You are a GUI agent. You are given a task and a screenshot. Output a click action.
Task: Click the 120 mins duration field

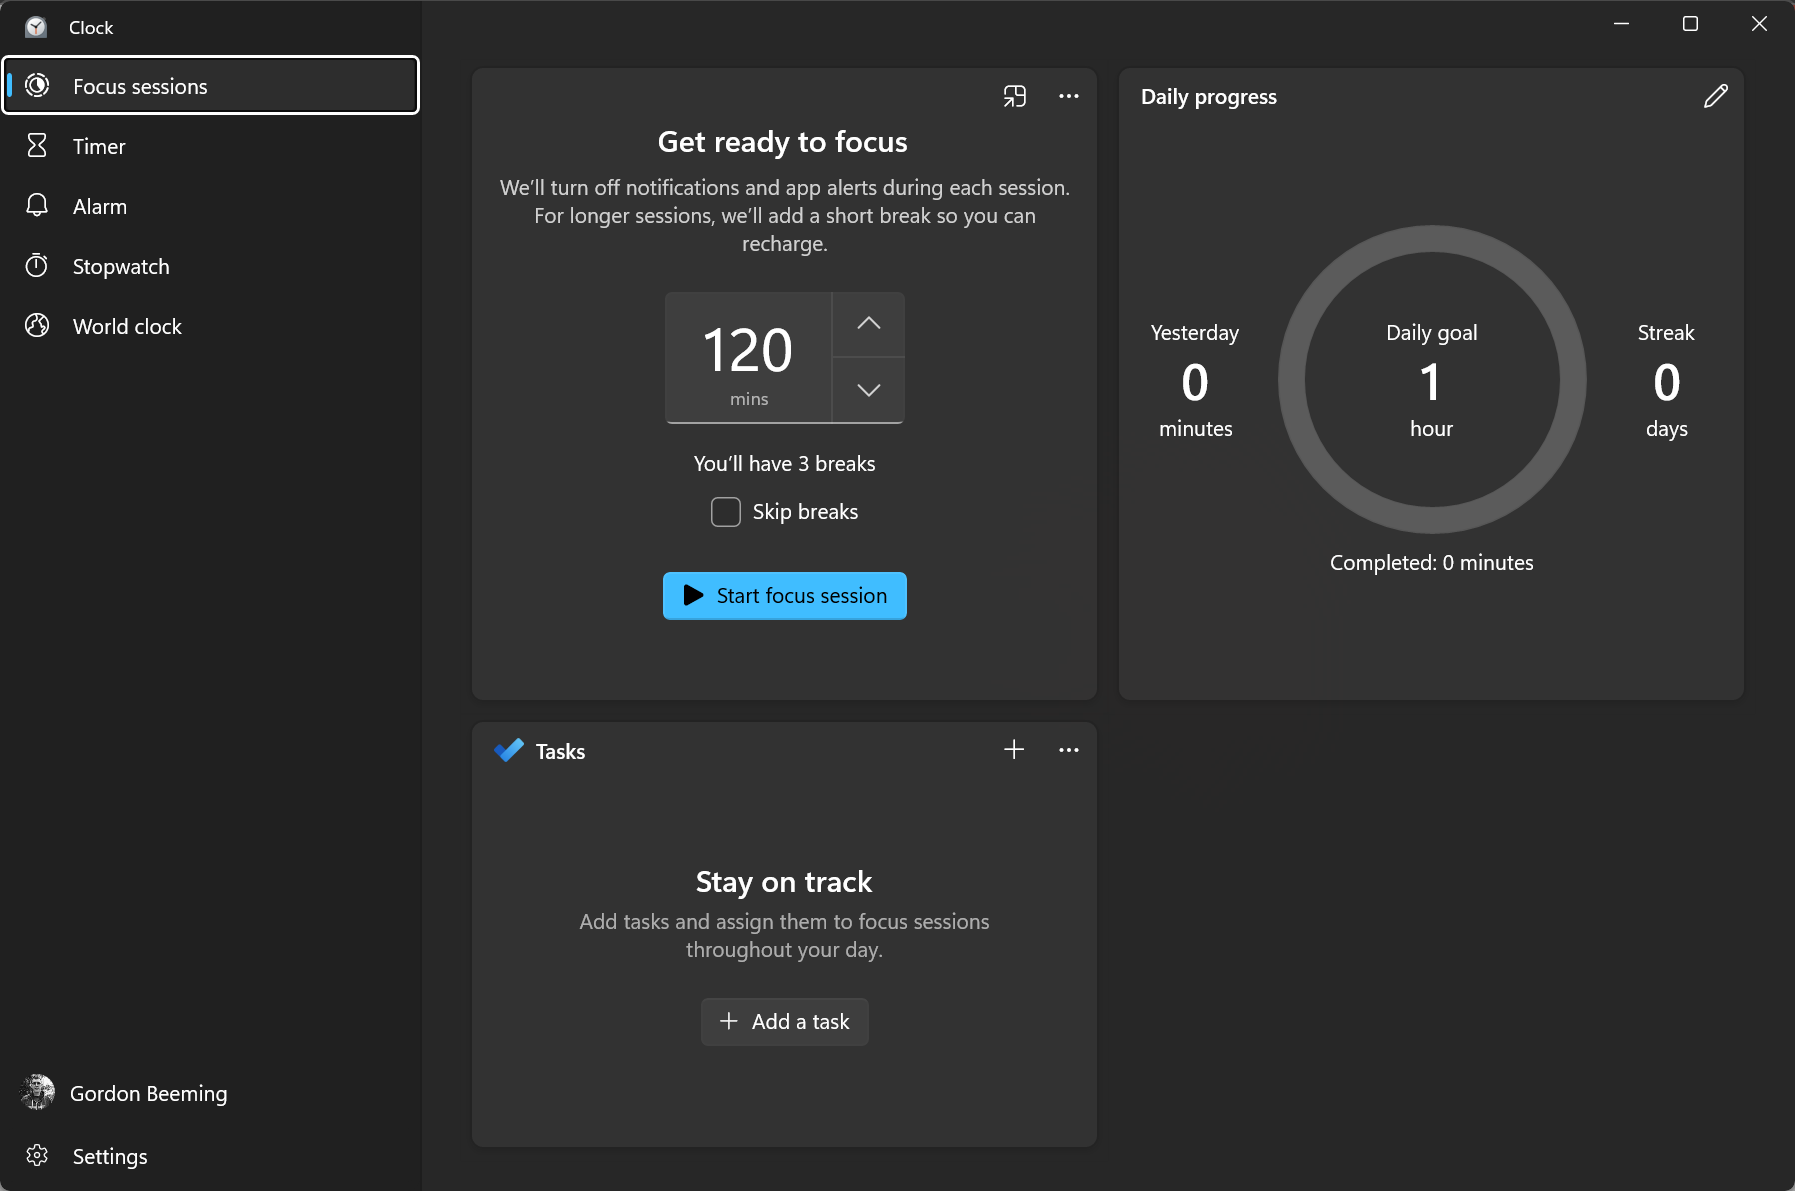coord(748,358)
